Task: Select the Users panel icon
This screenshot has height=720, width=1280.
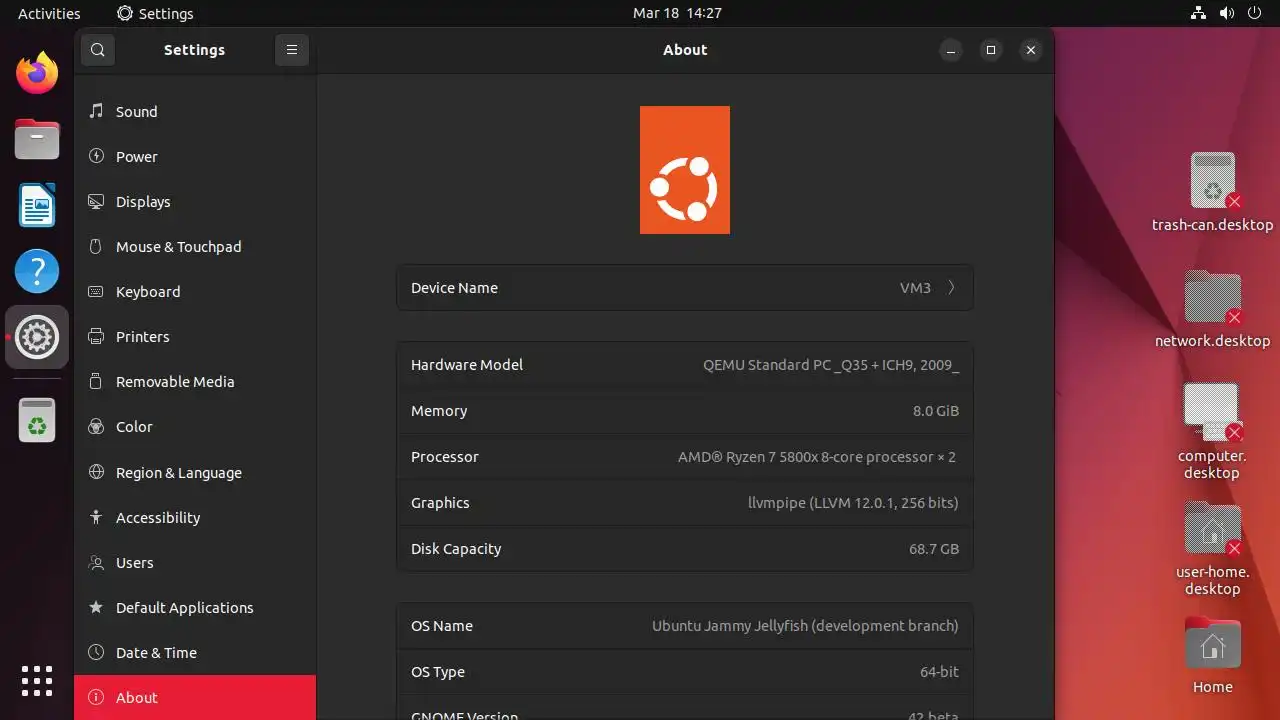Action: (x=96, y=562)
